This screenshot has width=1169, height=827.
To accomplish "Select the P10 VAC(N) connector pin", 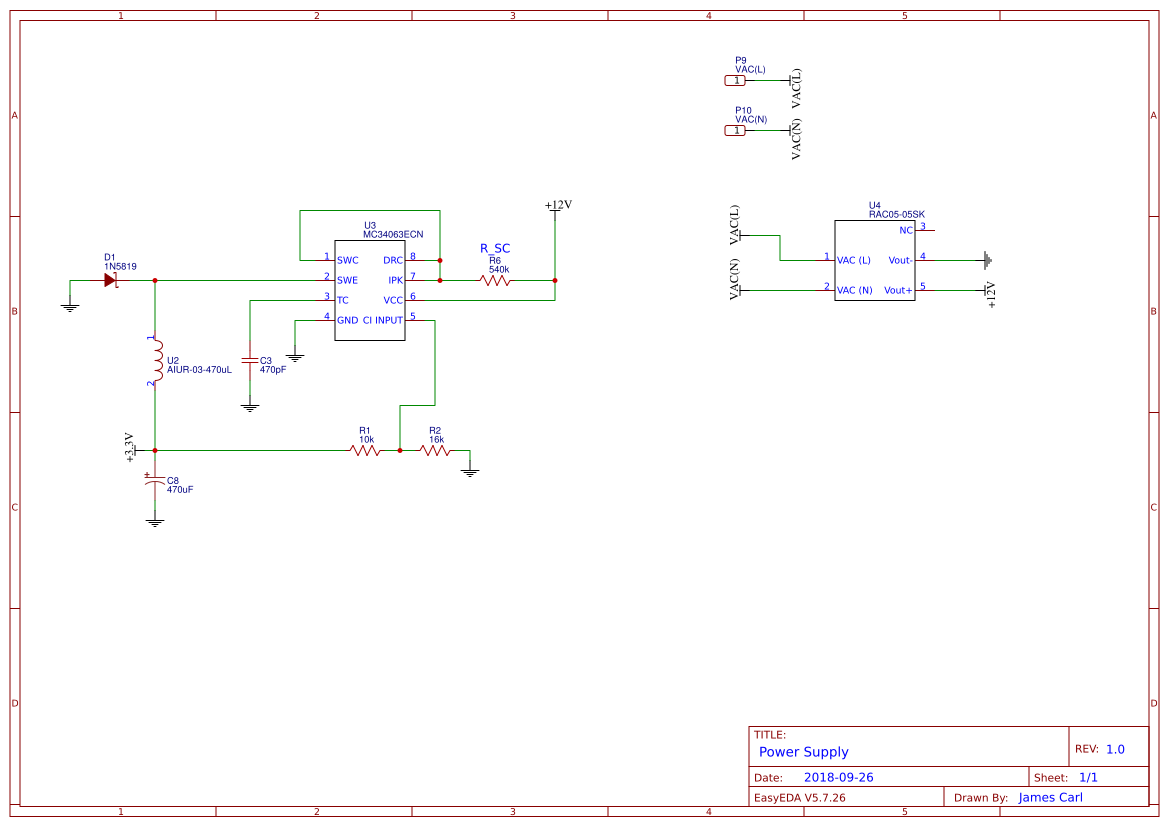I will click(x=737, y=131).
